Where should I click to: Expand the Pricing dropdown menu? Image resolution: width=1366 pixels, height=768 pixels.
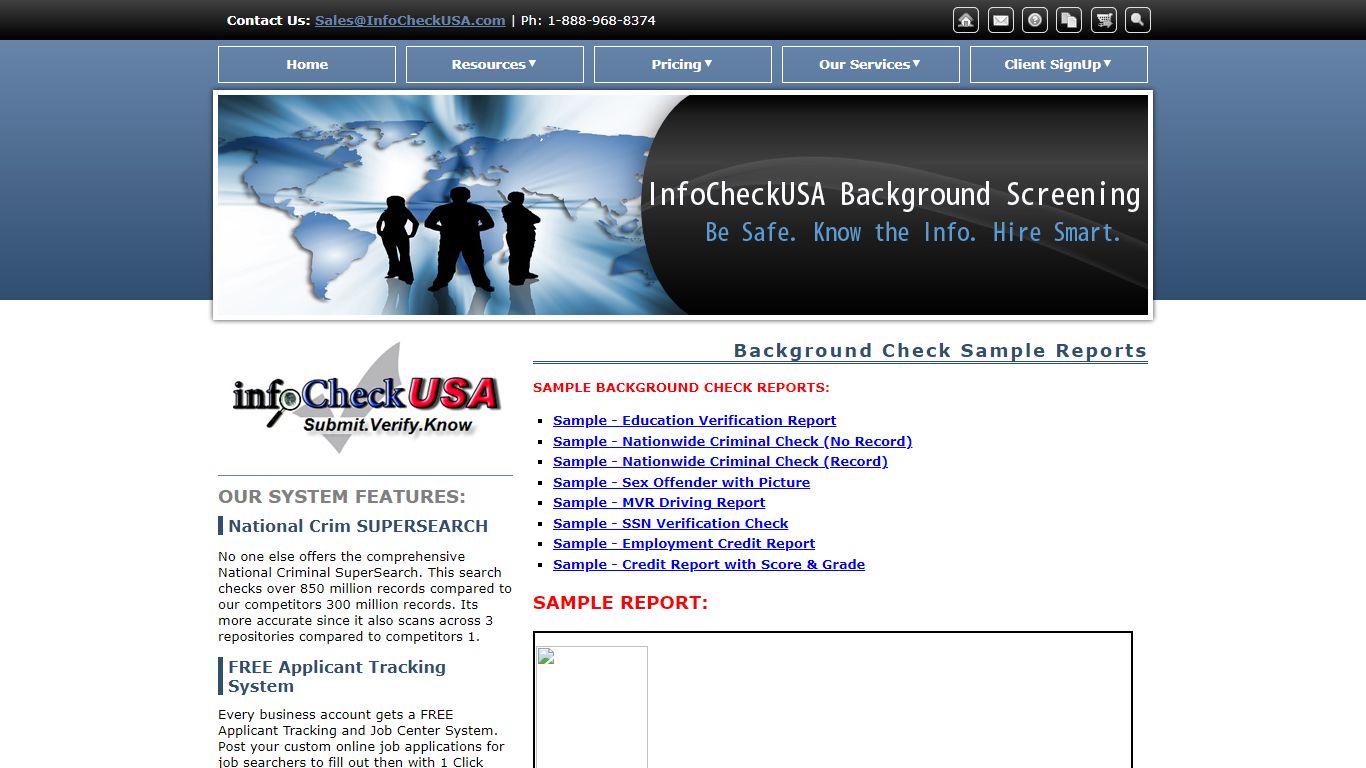point(683,64)
